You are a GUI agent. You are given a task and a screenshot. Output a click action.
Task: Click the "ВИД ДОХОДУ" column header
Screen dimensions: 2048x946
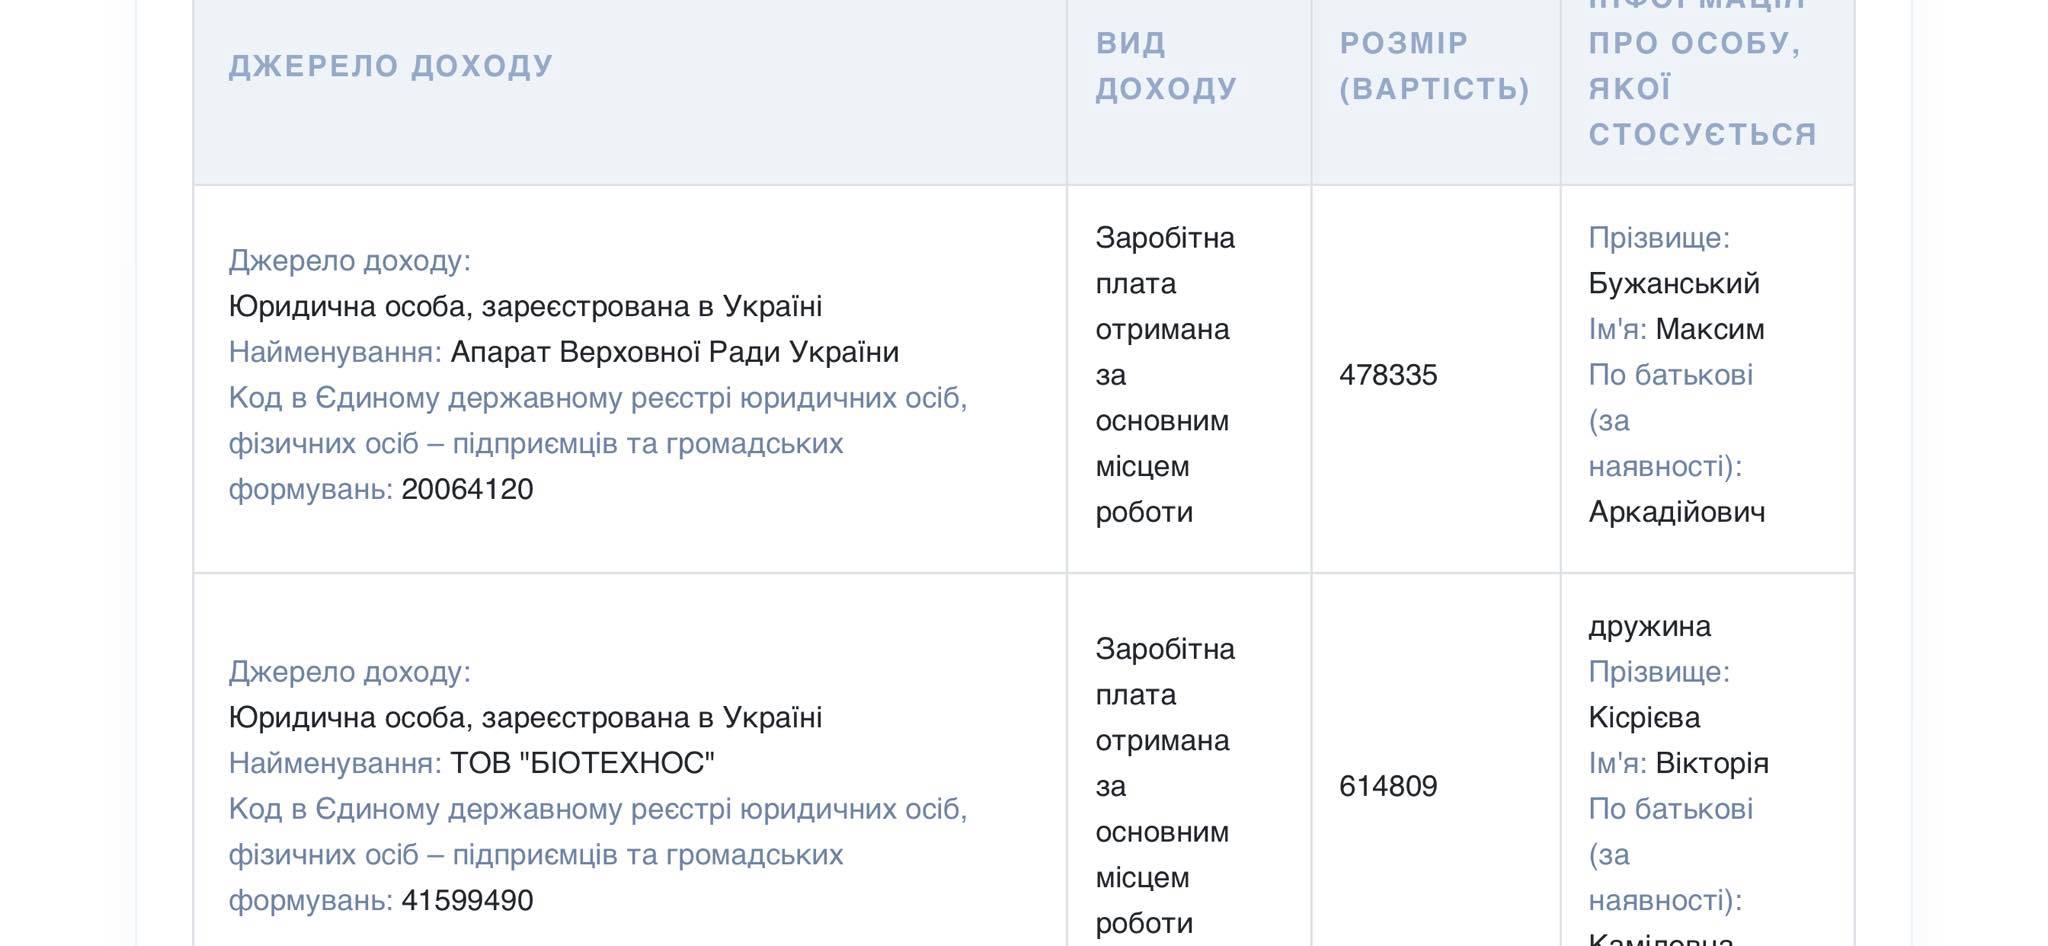pos(1166,66)
